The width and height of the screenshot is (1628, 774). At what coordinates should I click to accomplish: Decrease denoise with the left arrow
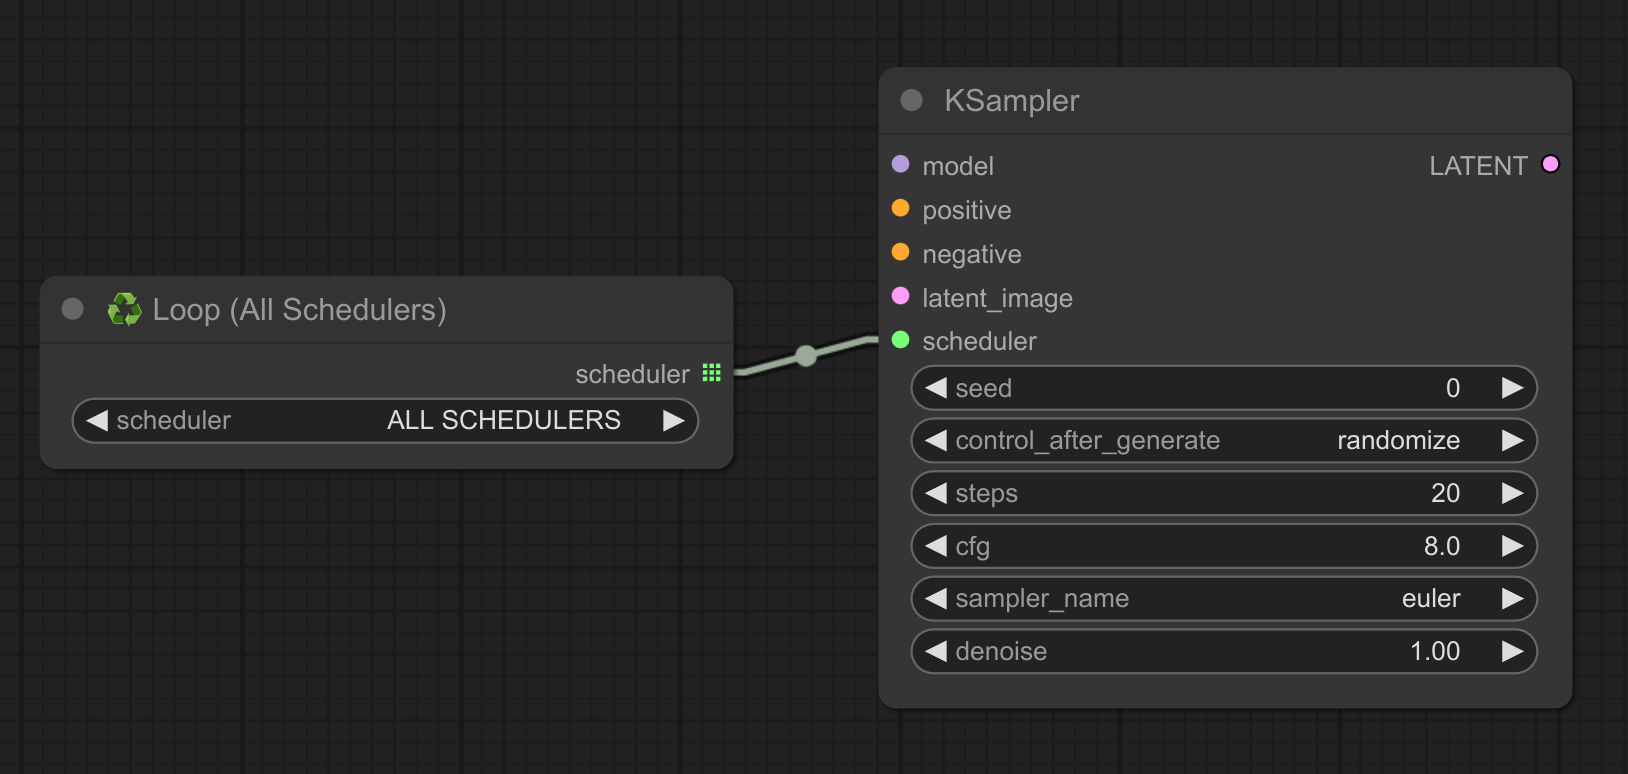click(x=936, y=652)
